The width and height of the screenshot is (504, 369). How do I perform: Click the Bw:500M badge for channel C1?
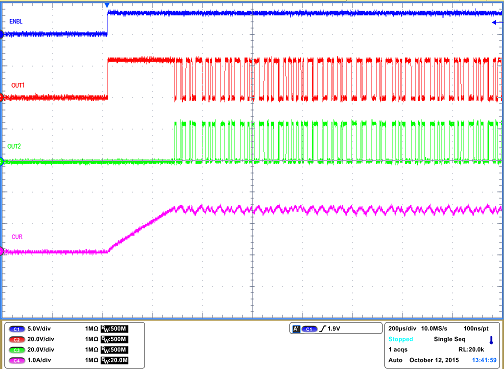[x=114, y=329]
